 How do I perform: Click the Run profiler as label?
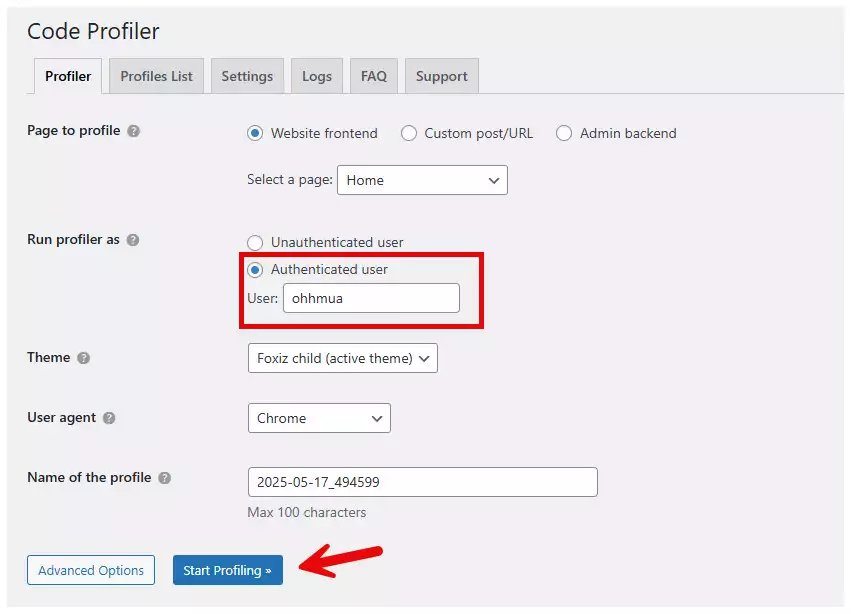(x=73, y=239)
